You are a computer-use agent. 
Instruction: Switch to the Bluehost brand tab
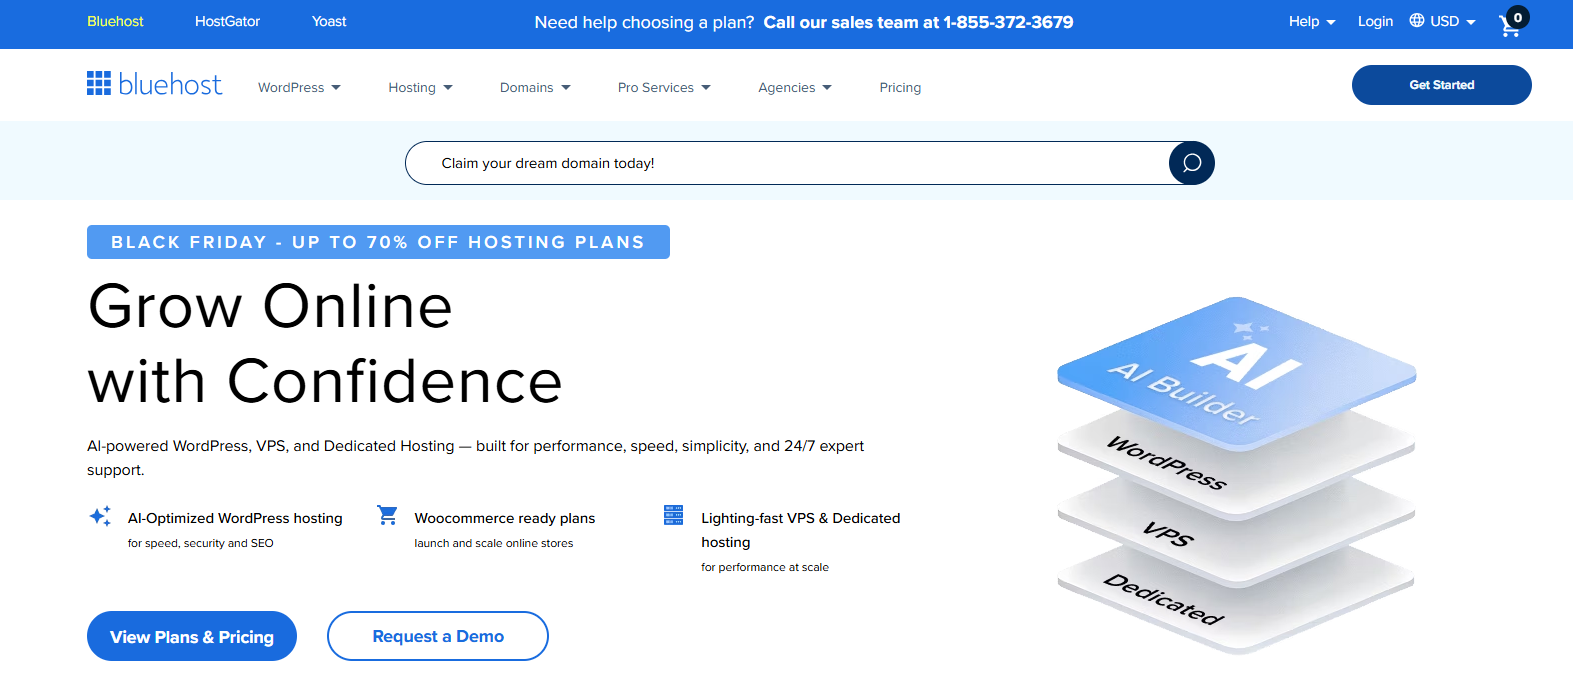pyautogui.click(x=115, y=21)
